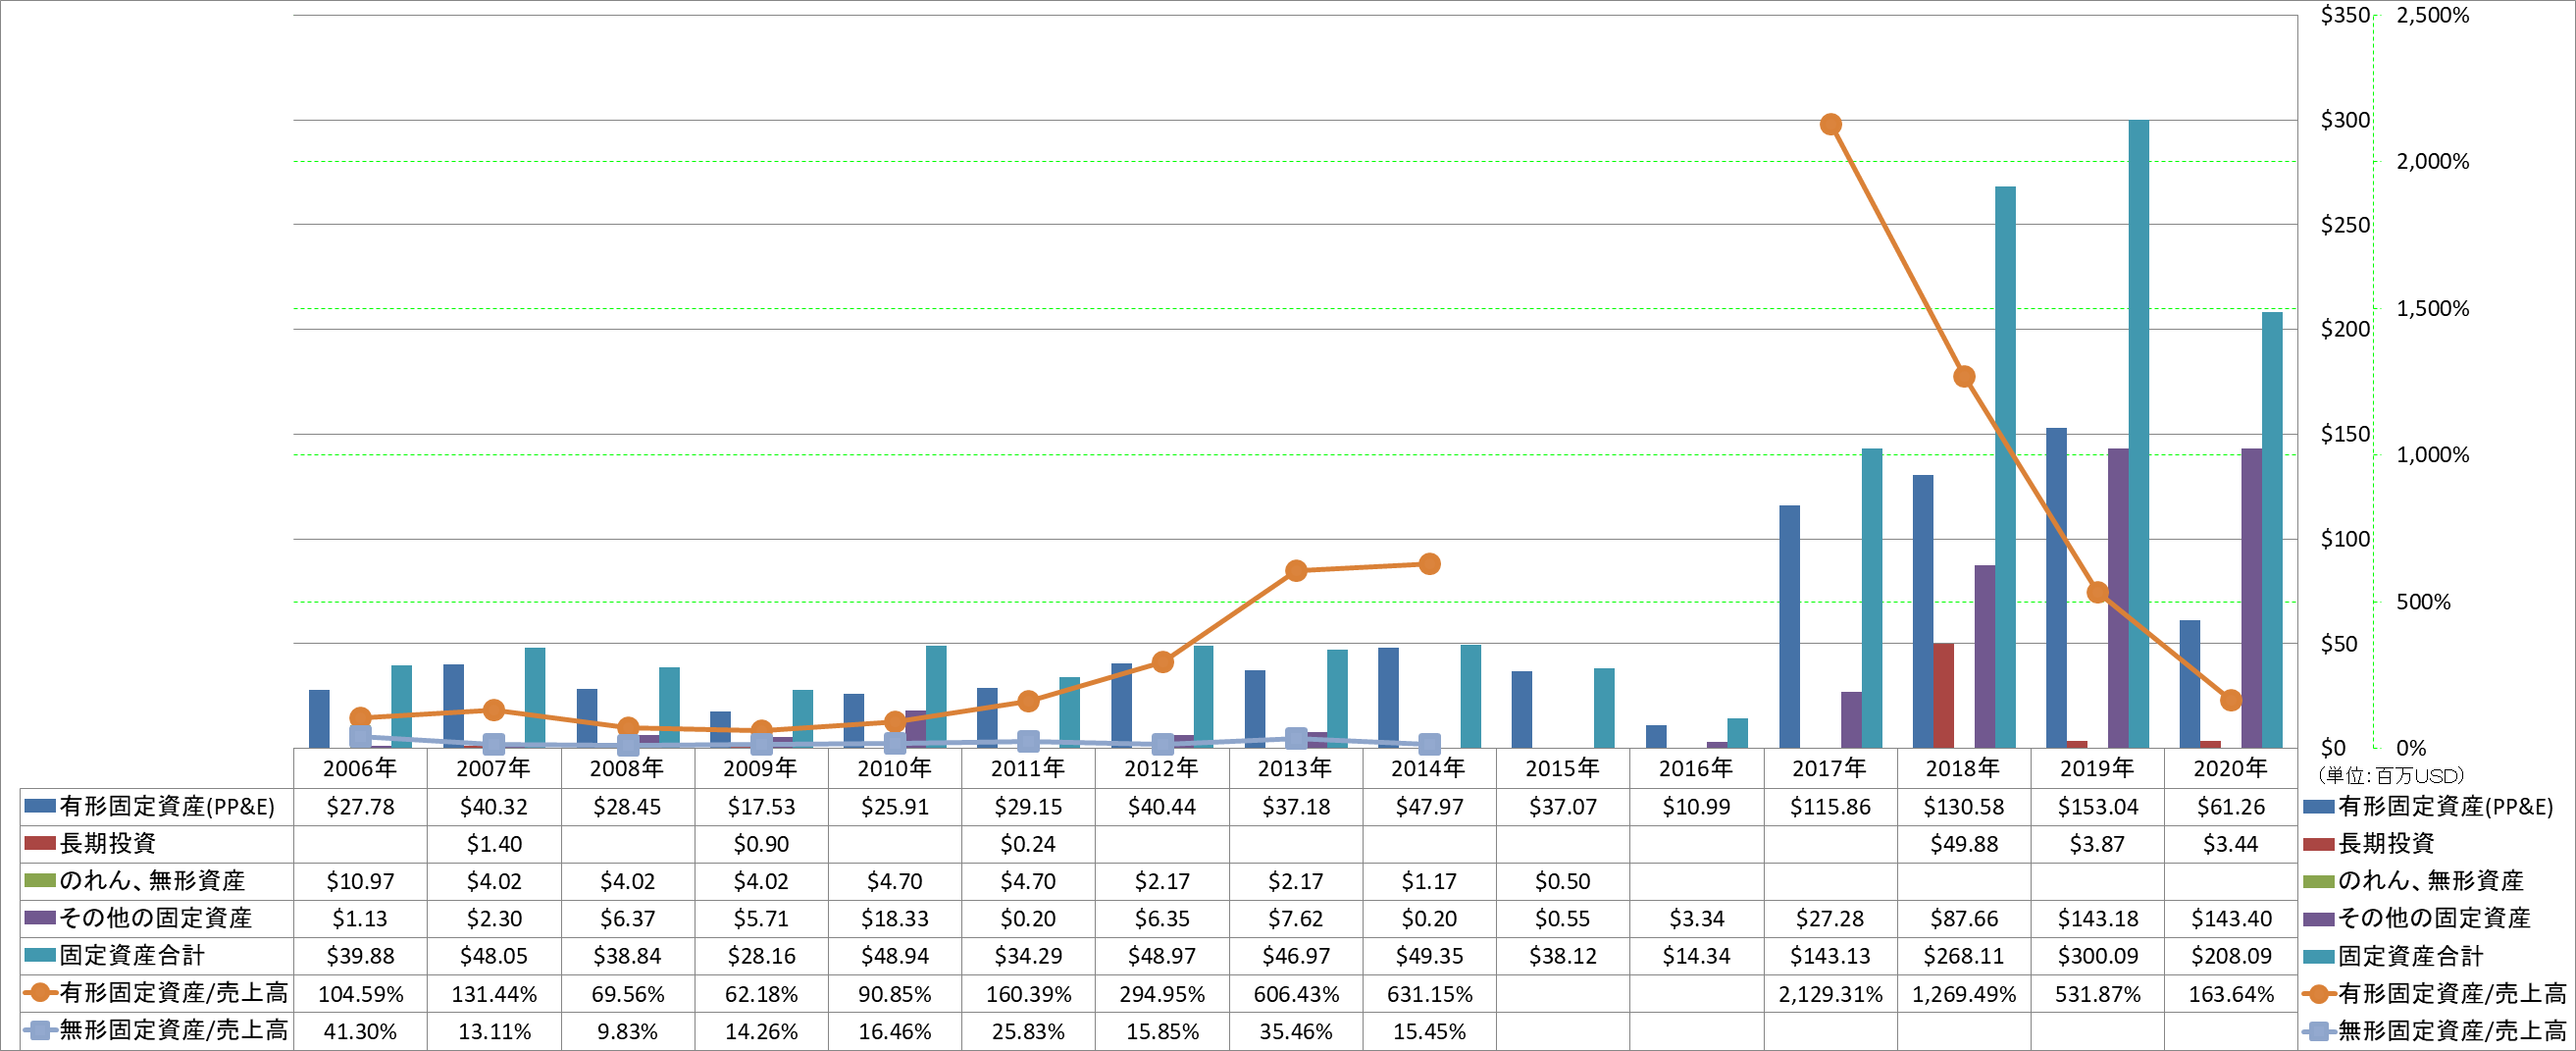Click the cell value 41.30%
2576x1051 pixels.
pyautogui.click(x=360, y=1030)
